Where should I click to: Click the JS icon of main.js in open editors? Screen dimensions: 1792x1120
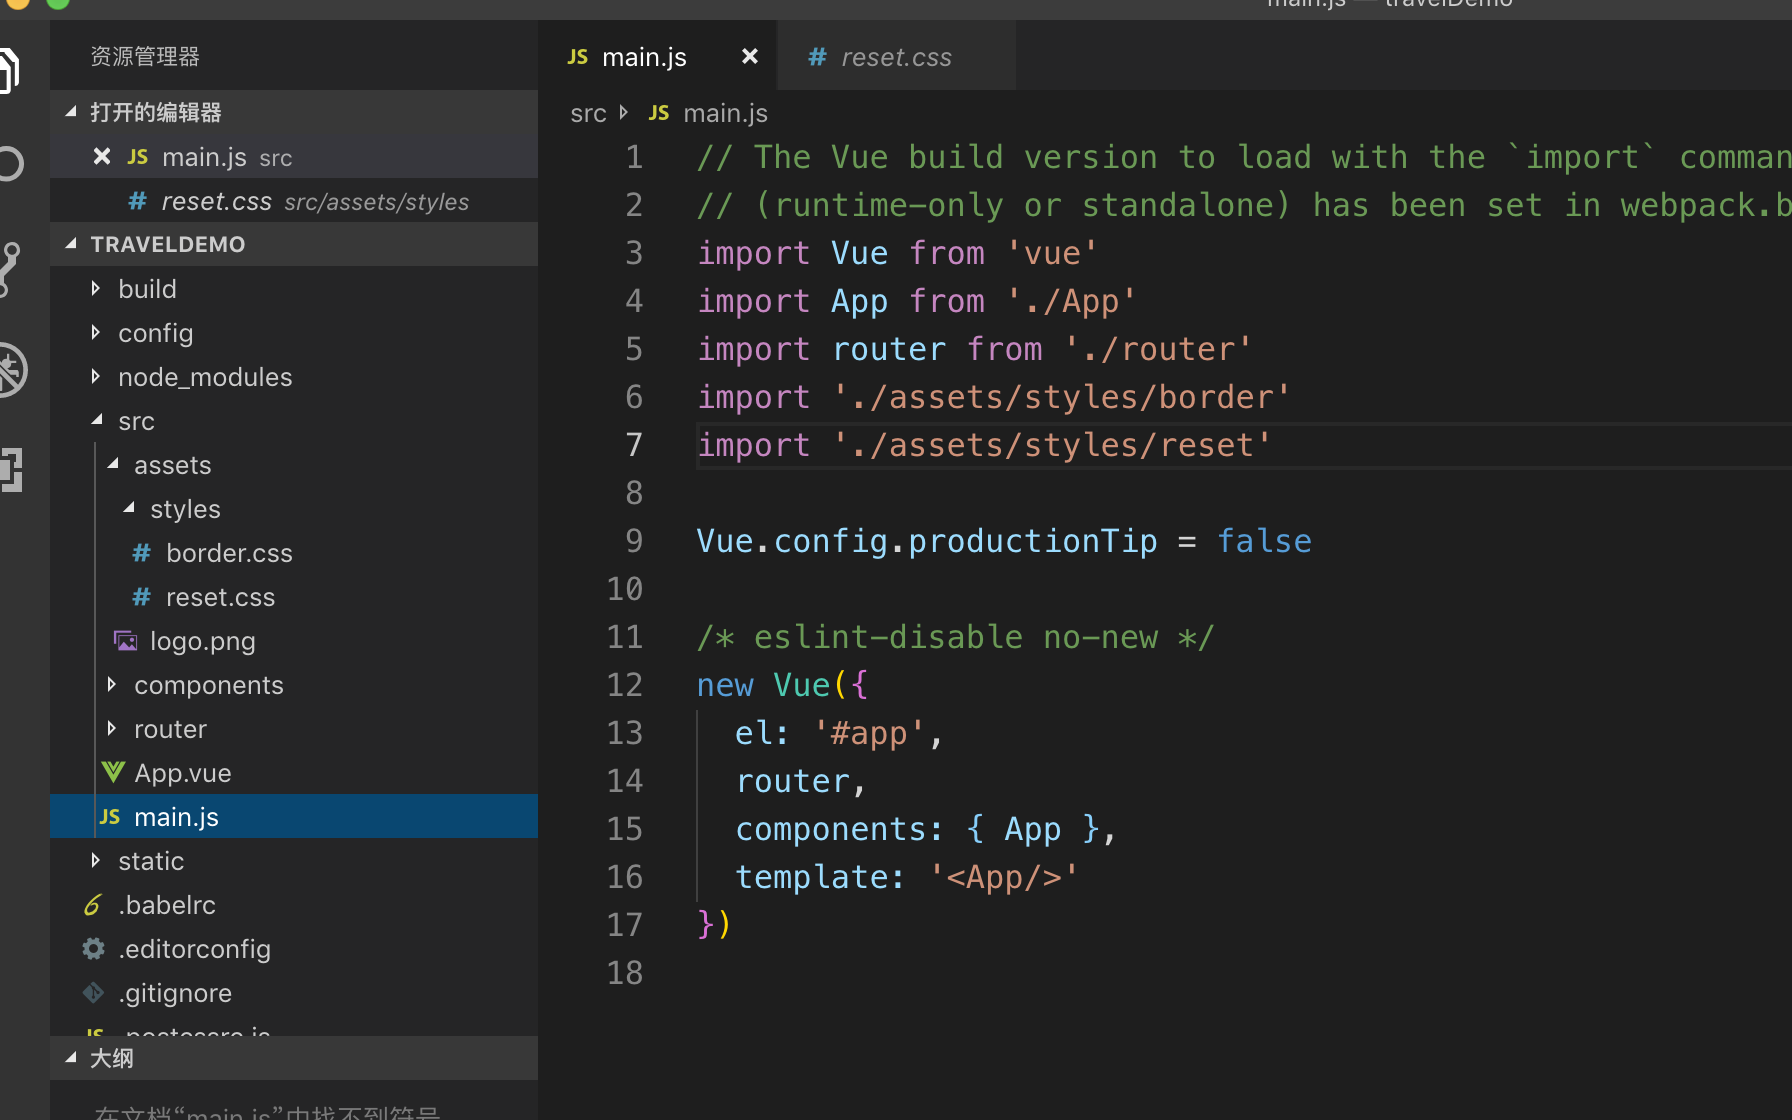click(138, 157)
